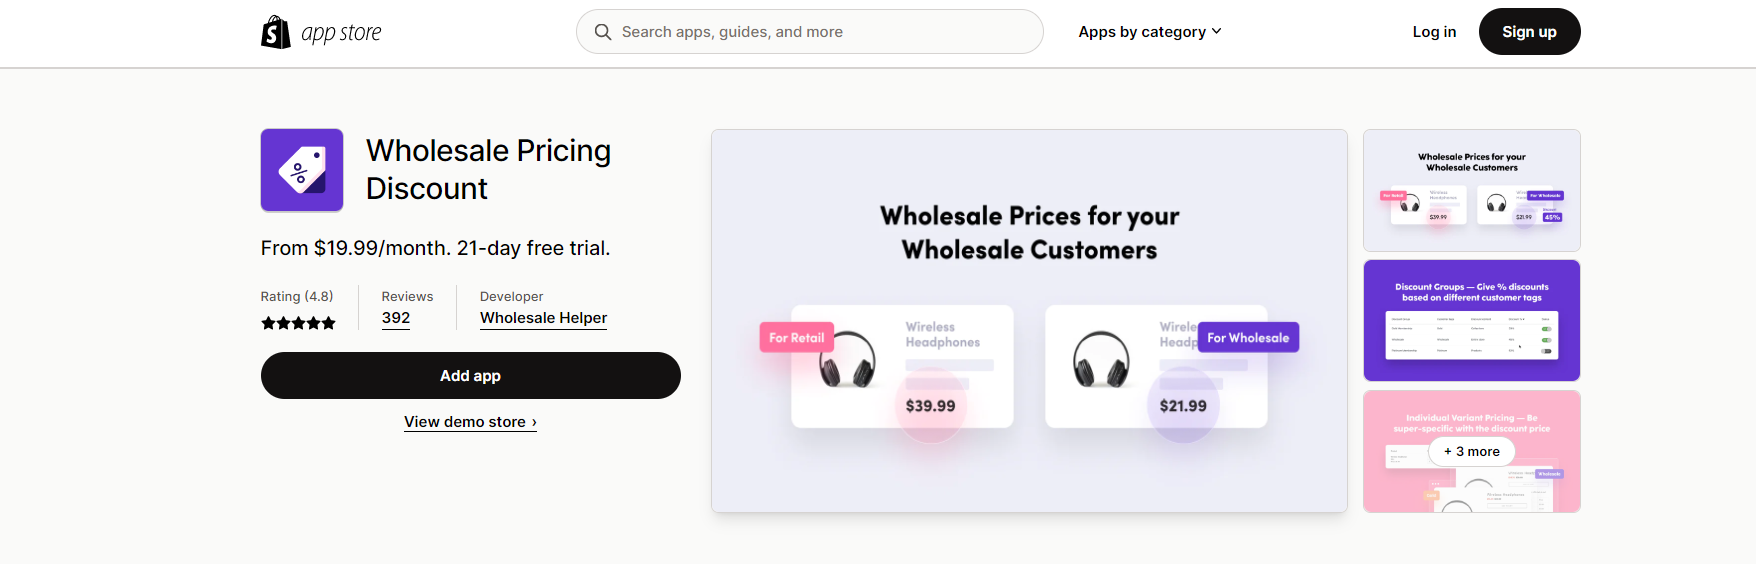Click the magnifying glass search icon

click(x=603, y=32)
